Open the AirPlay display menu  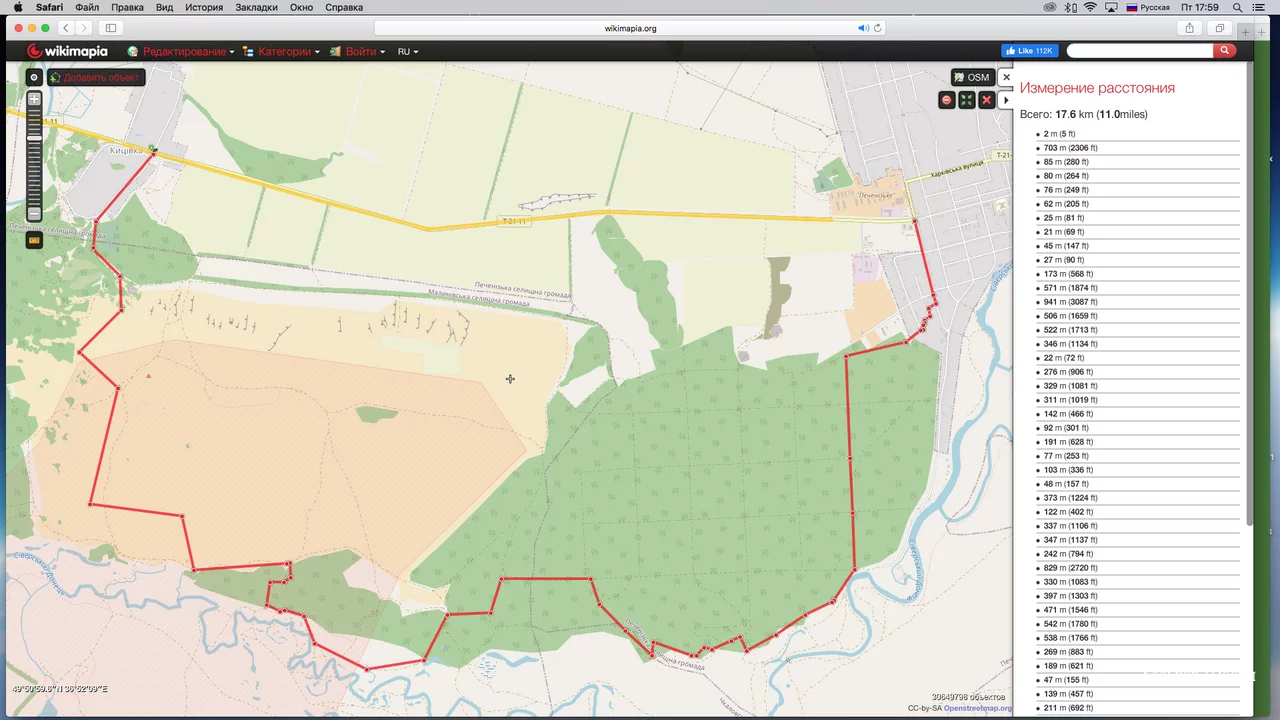(1112, 7)
